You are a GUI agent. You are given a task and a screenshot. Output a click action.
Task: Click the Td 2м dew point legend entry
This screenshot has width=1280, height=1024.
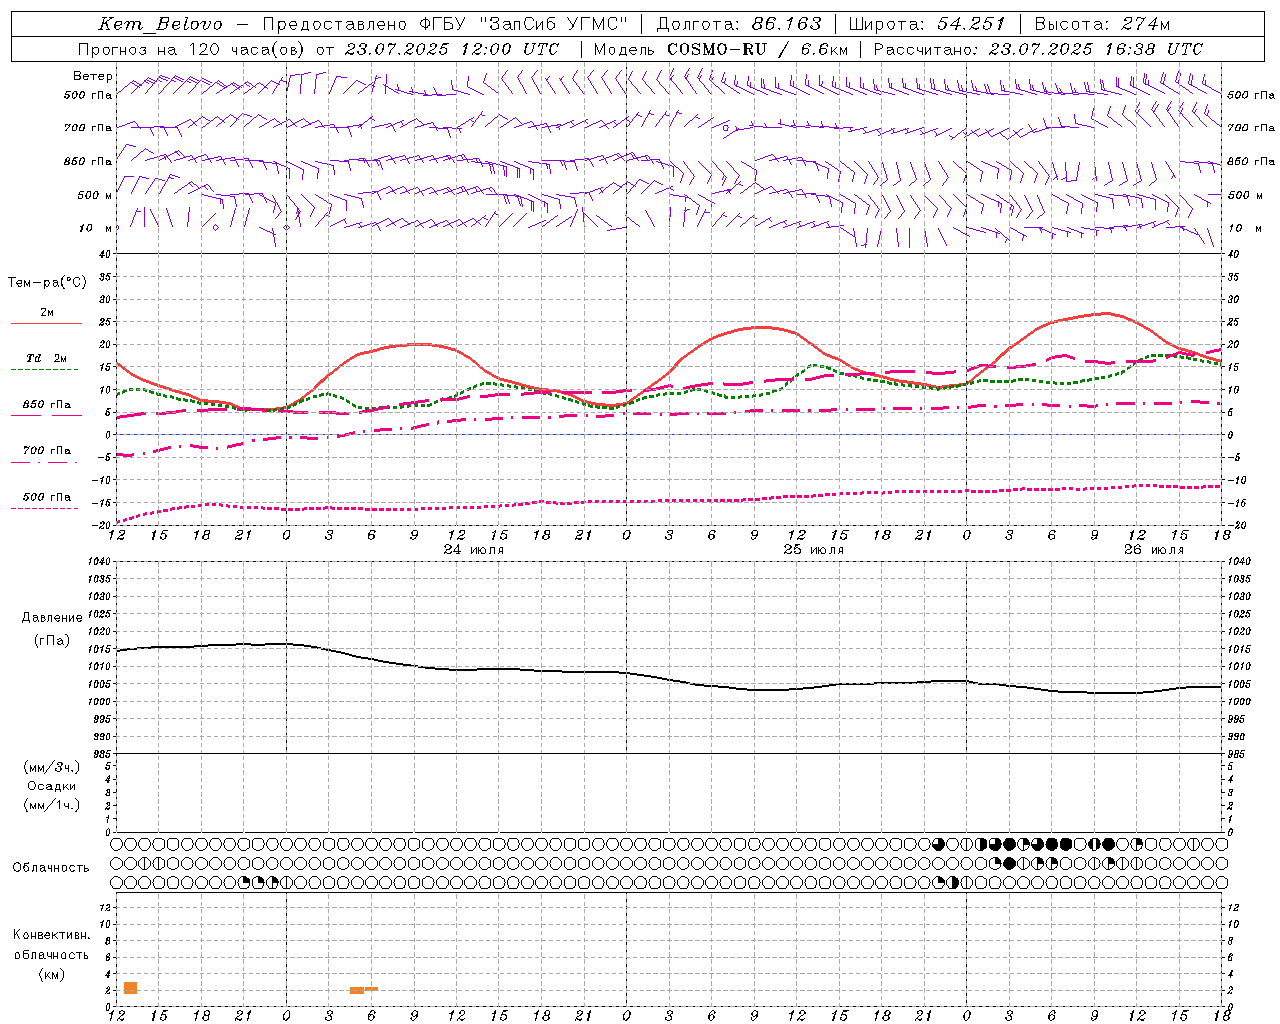pos(46,358)
